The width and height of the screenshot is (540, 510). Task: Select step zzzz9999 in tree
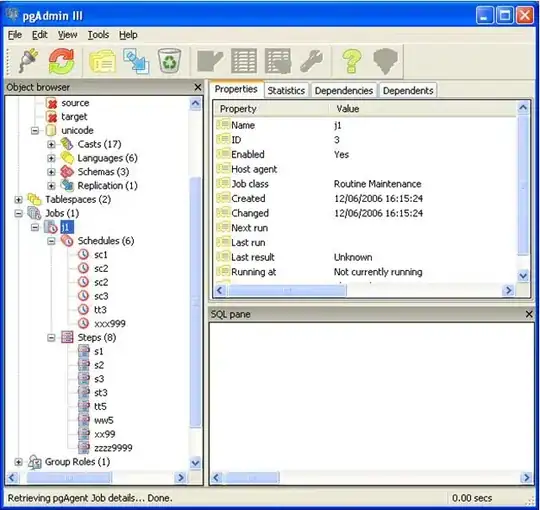point(113,448)
